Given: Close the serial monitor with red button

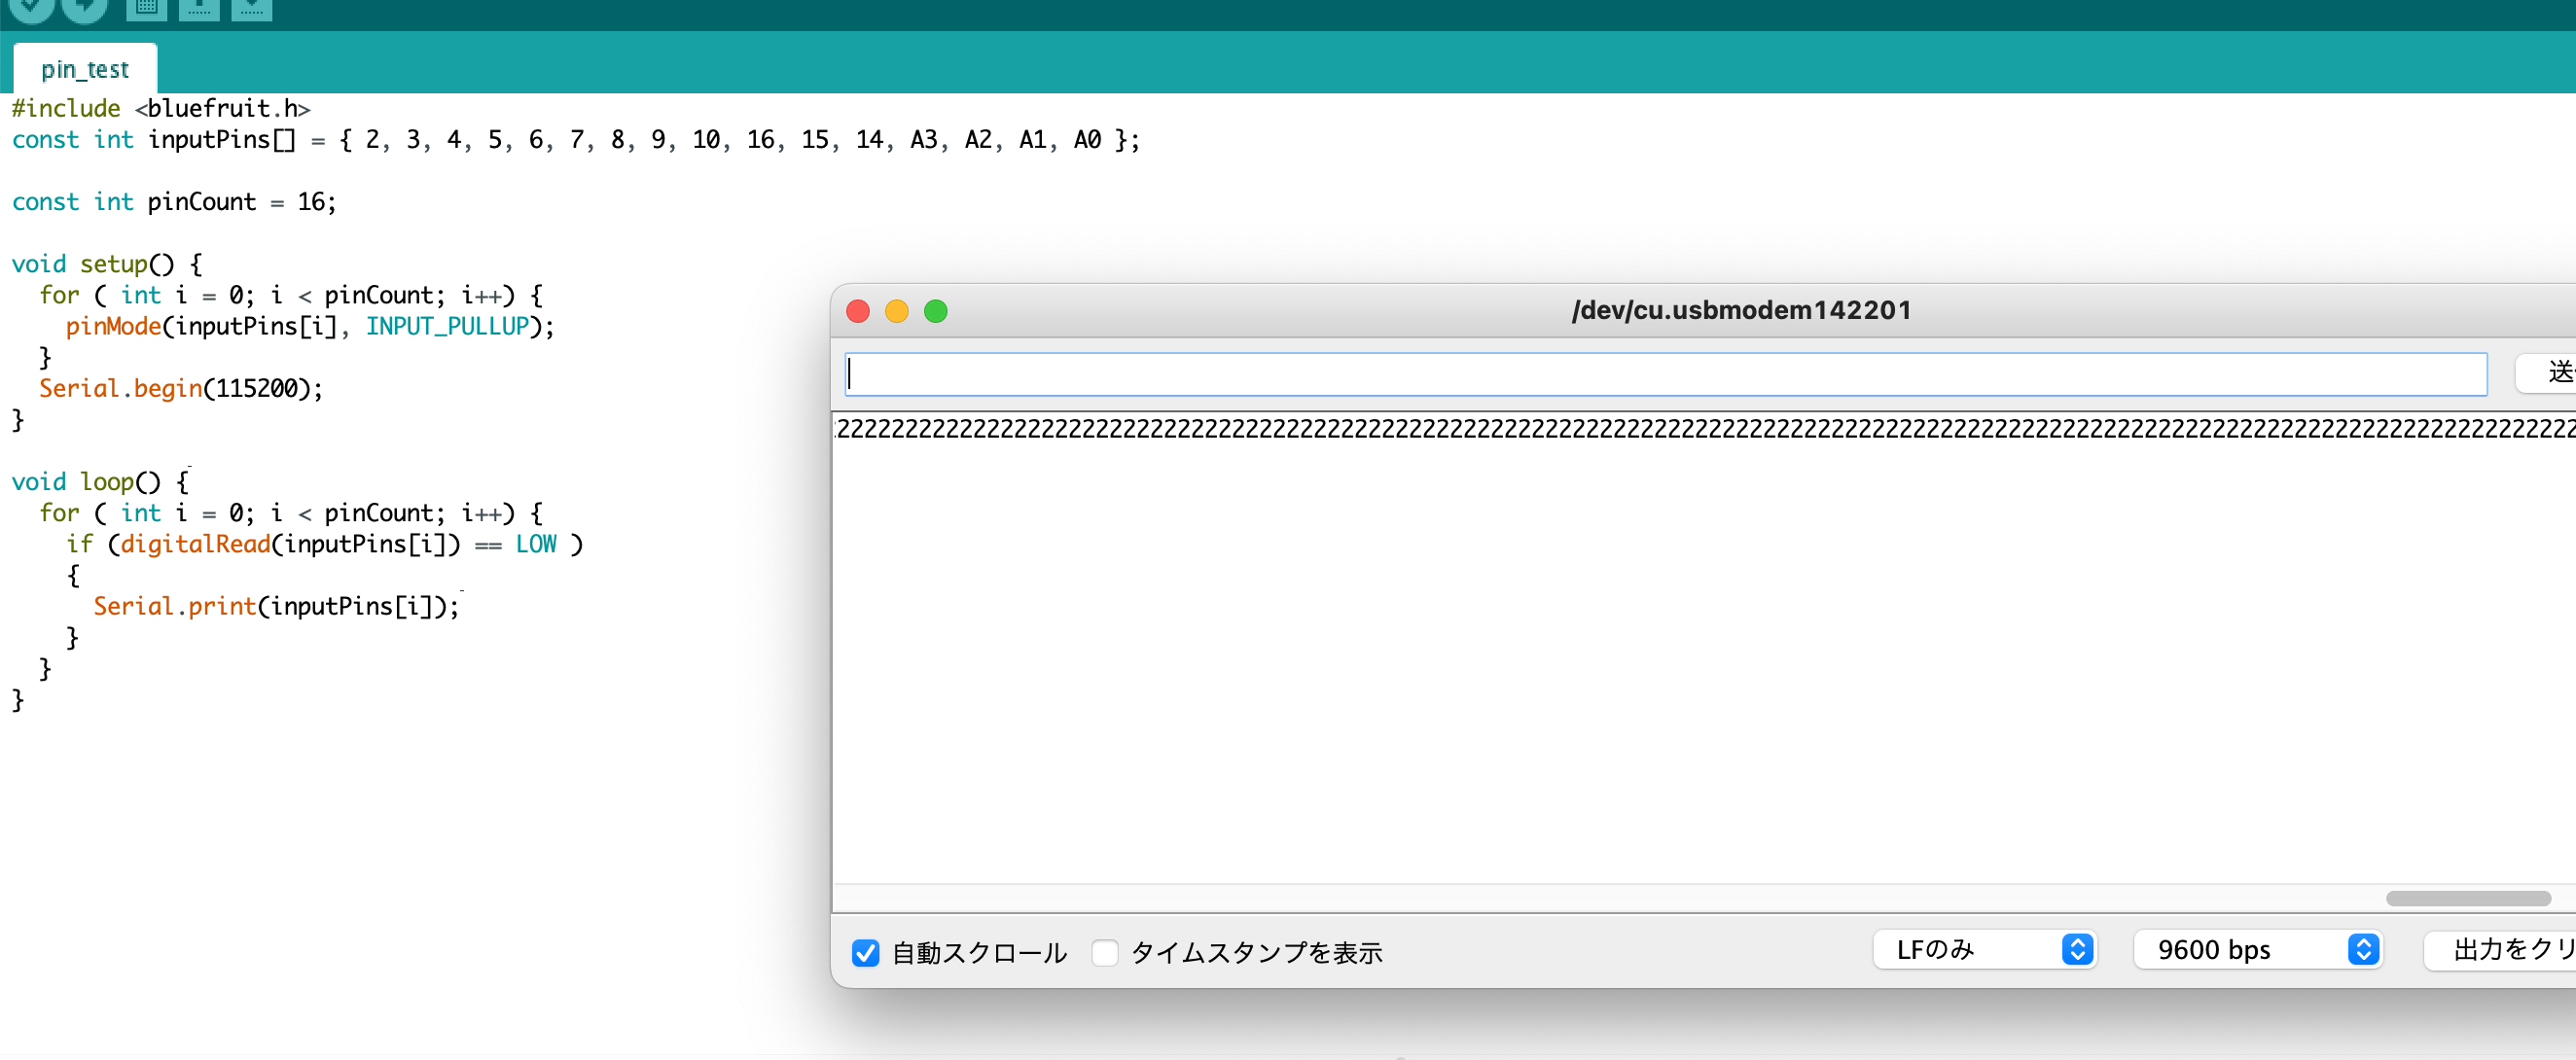Looking at the screenshot, I should click(857, 311).
